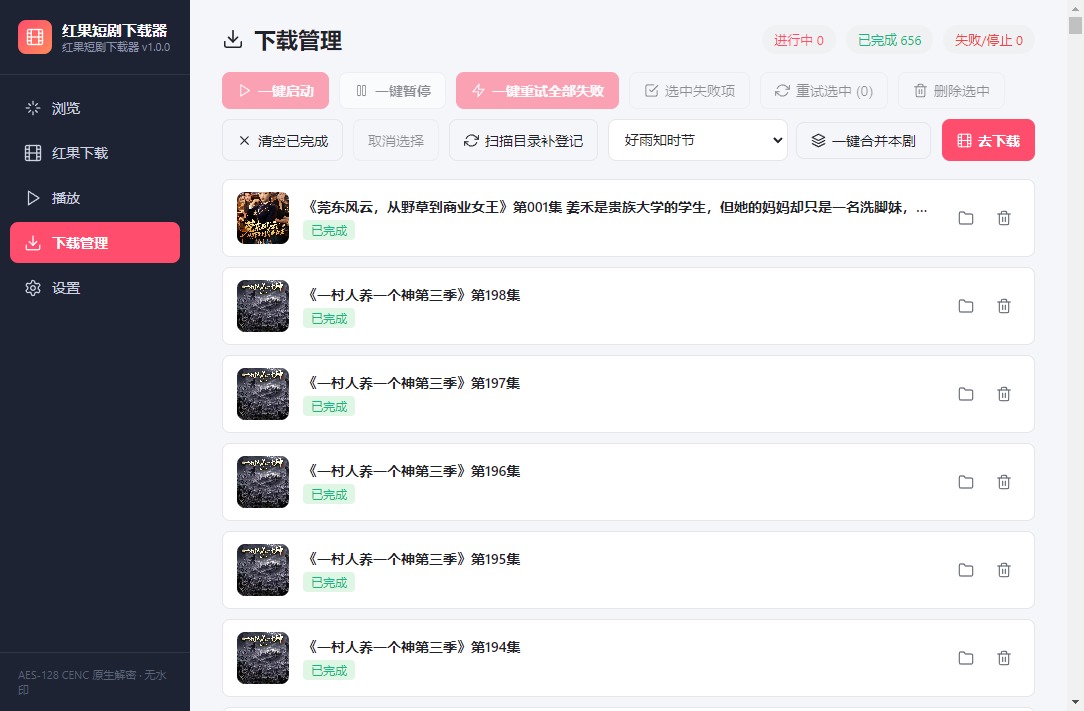
Task: Click 扫描目录补登记 button
Action: click(523, 140)
